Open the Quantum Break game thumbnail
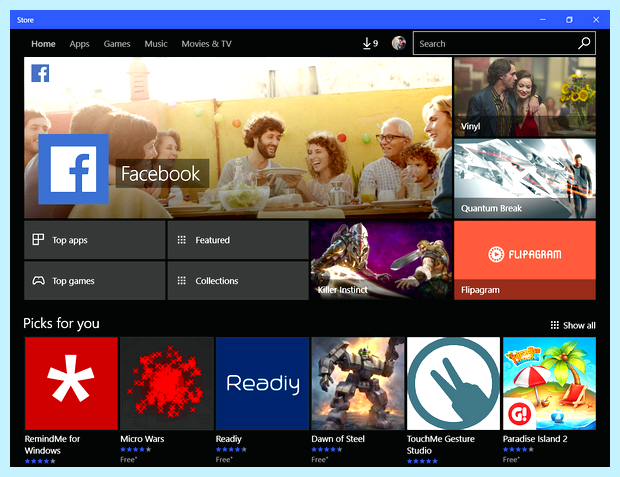620x477 pixels. point(525,178)
